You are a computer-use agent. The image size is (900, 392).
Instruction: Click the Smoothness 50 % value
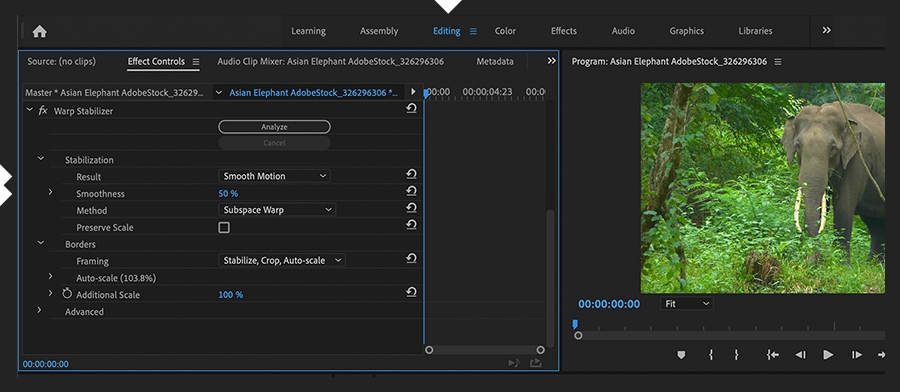coord(228,193)
